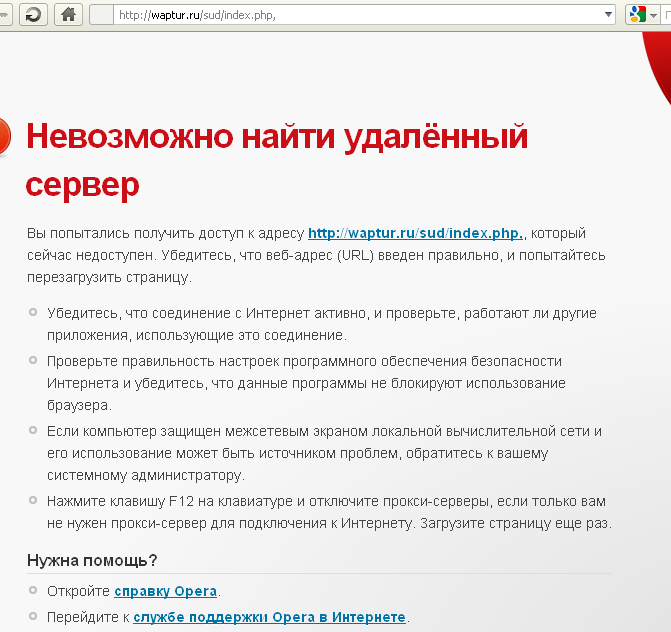Open the http://waptur.ru/sud/index.php link
The width and height of the screenshot is (671, 632).
coord(416,233)
